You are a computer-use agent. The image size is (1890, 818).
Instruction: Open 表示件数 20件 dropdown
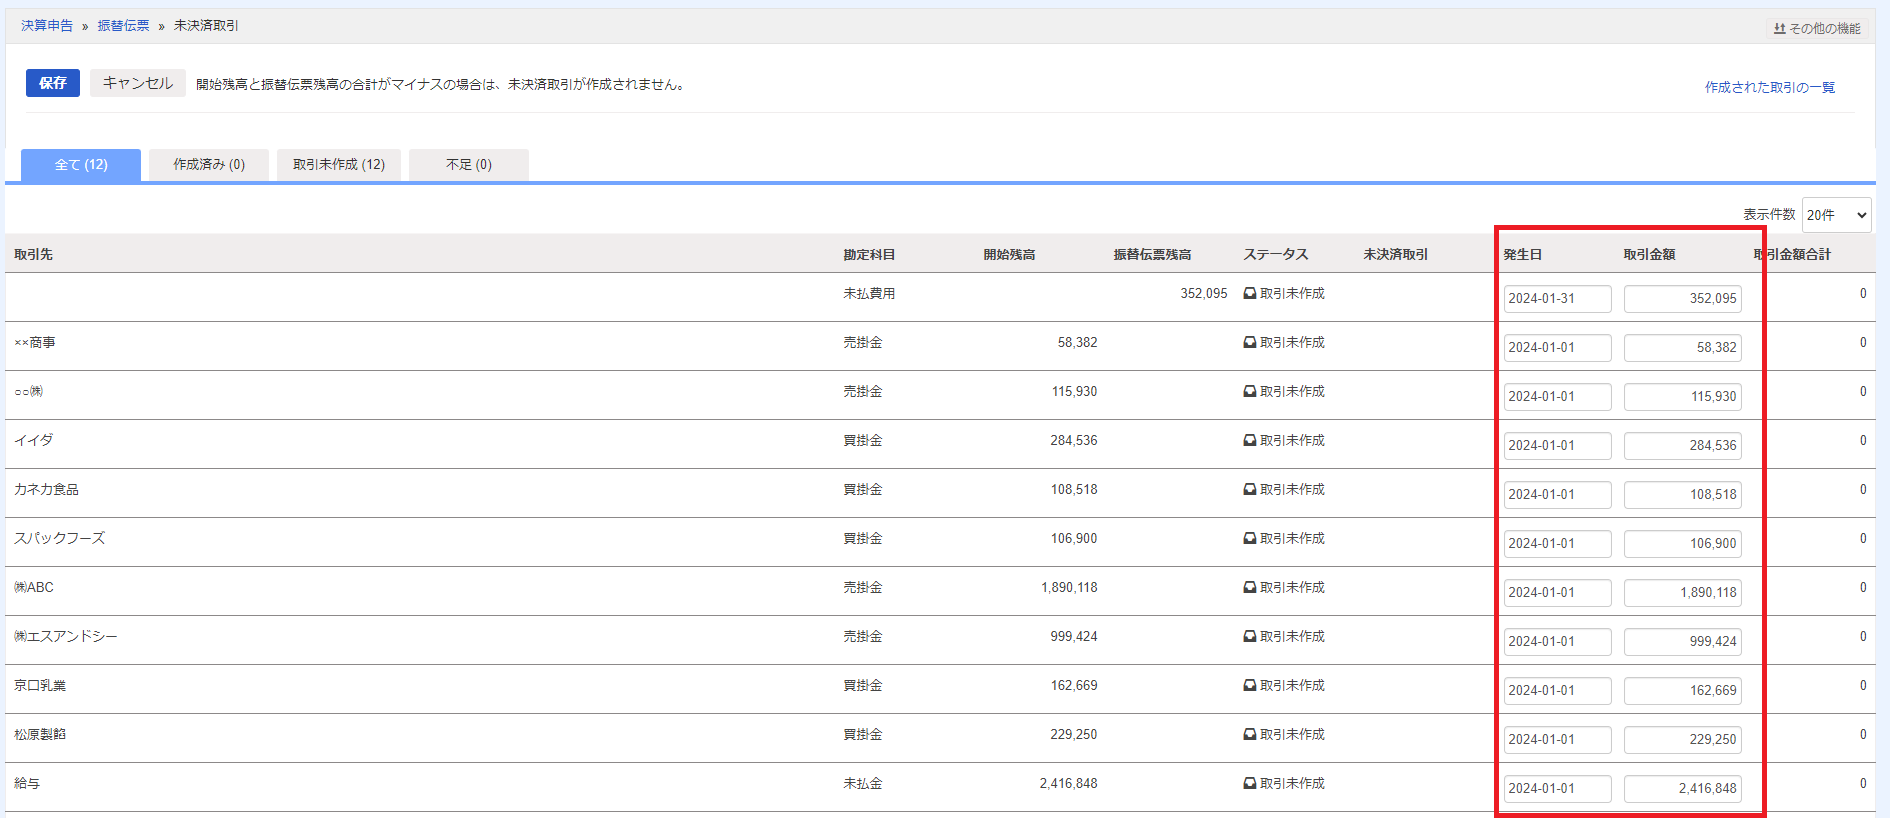1837,215
